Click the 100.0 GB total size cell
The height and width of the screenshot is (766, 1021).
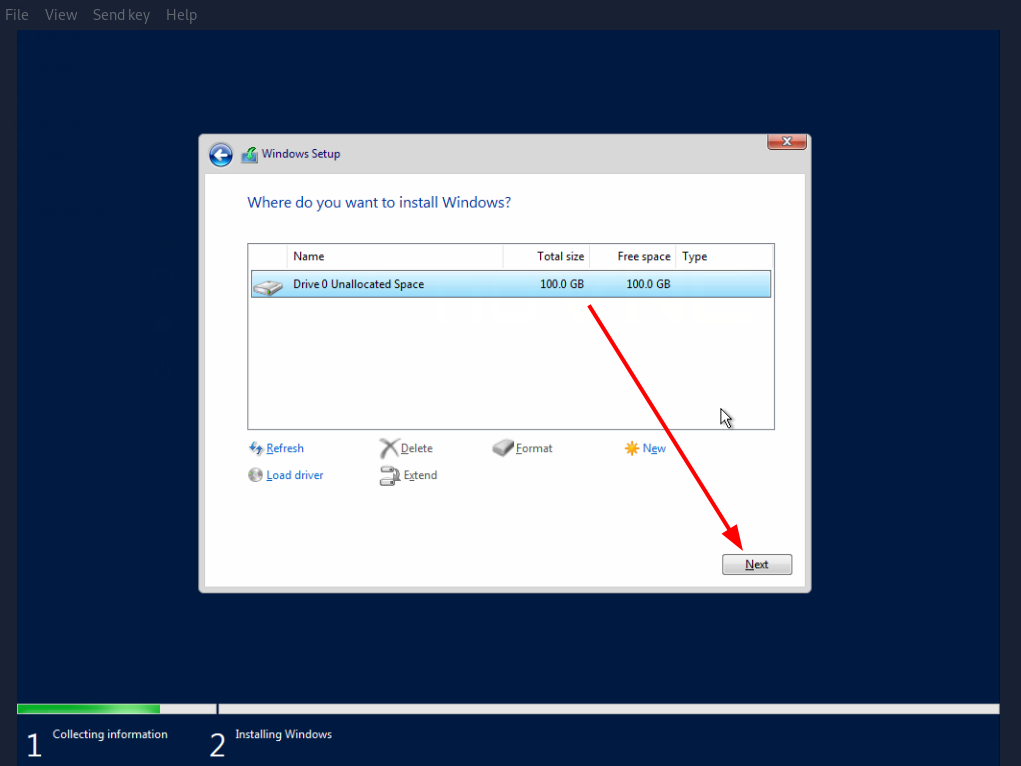[x=562, y=284]
